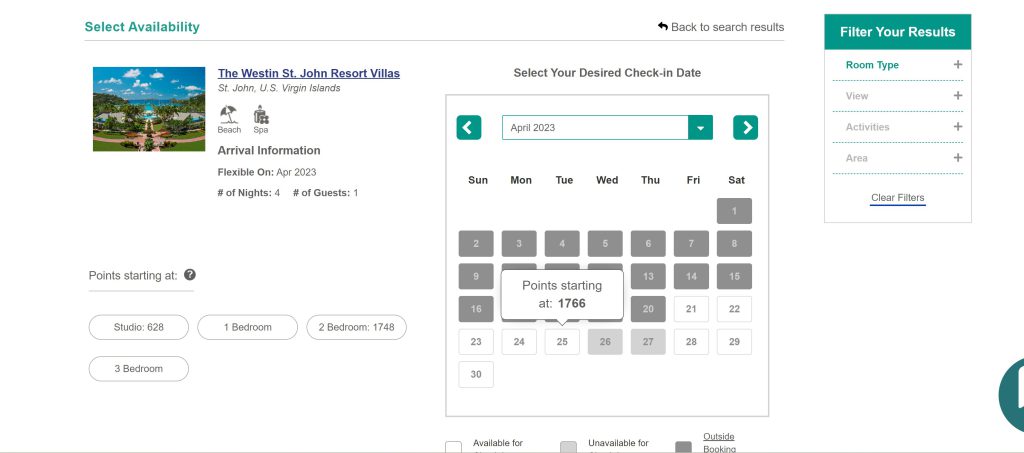Screen dimensions: 1024x453
Task: Pick April 25 as check-in date
Action: pos(562,342)
